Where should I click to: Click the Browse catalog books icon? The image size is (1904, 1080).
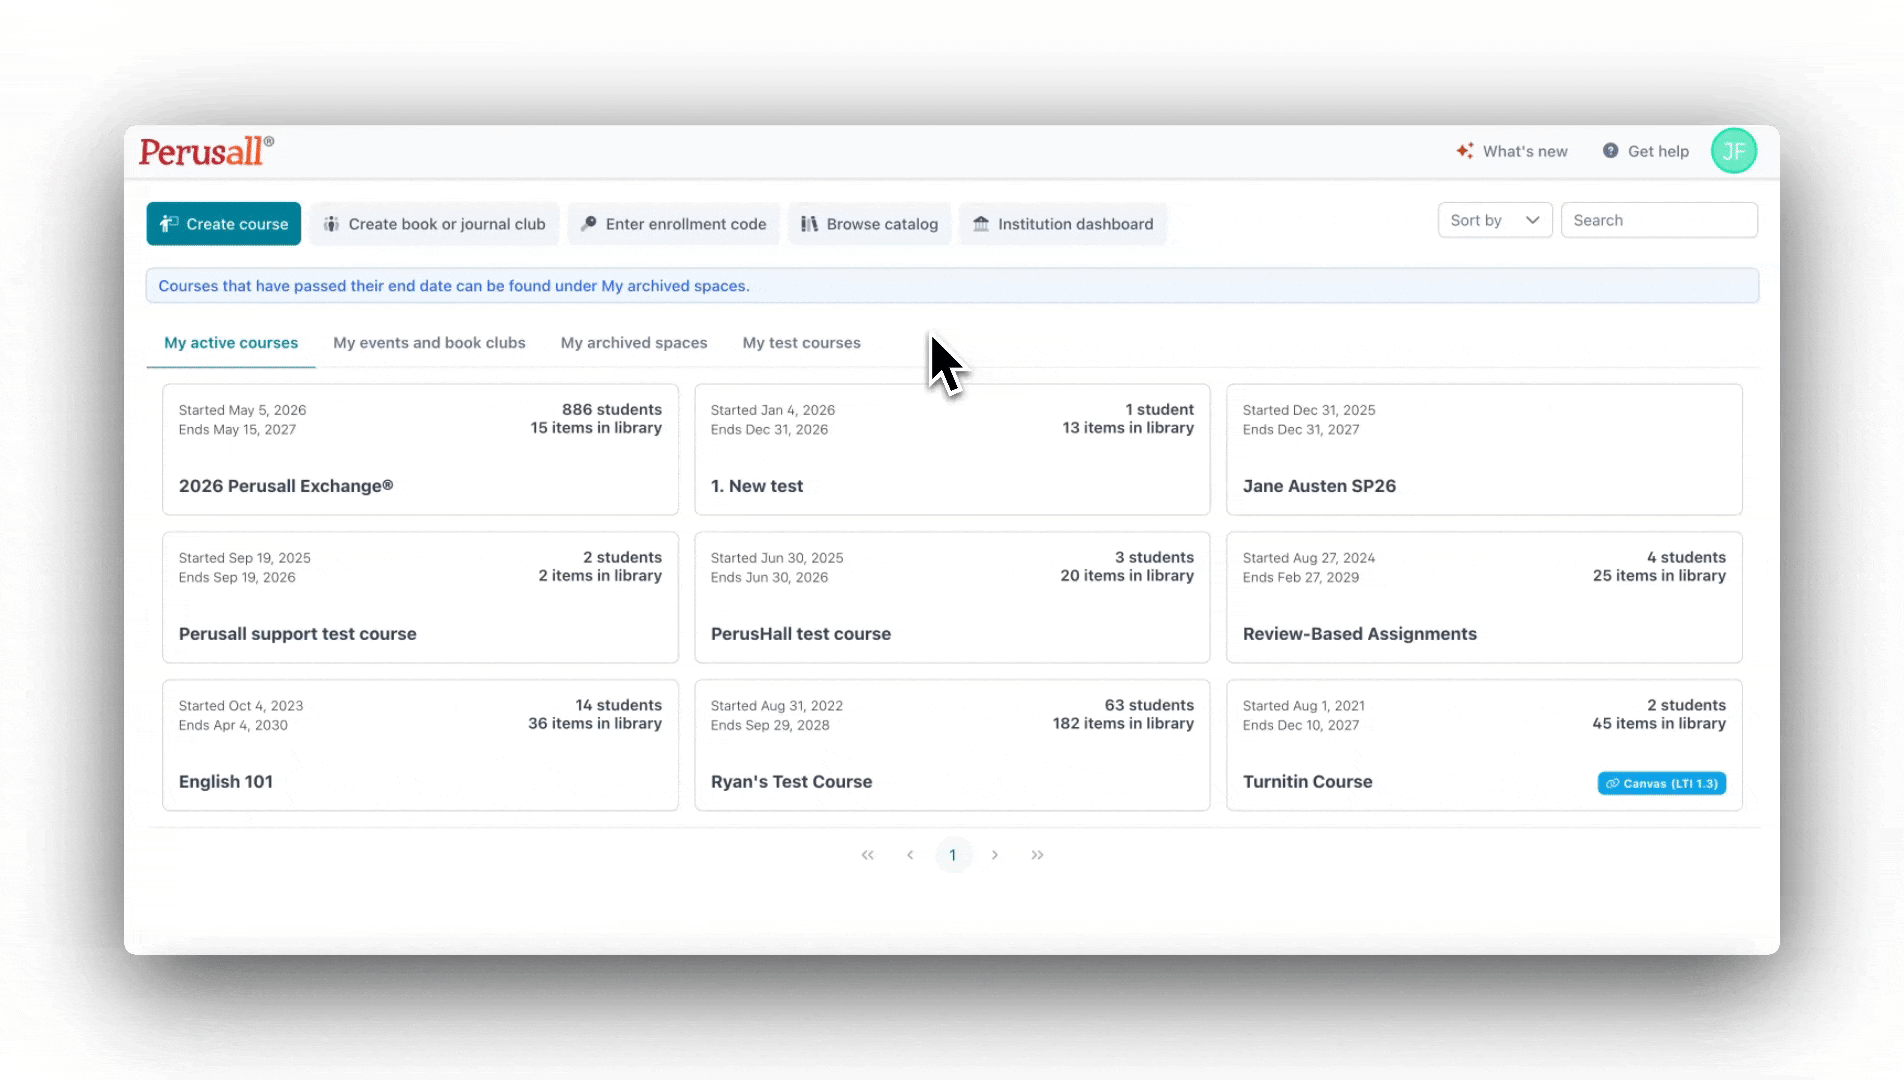(809, 224)
